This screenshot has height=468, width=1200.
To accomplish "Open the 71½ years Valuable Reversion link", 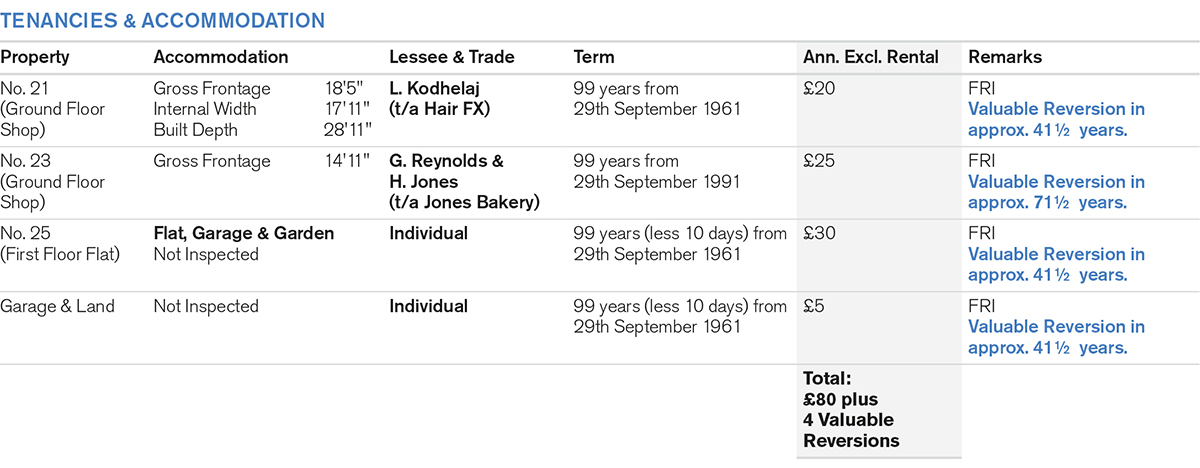I will [1056, 192].
